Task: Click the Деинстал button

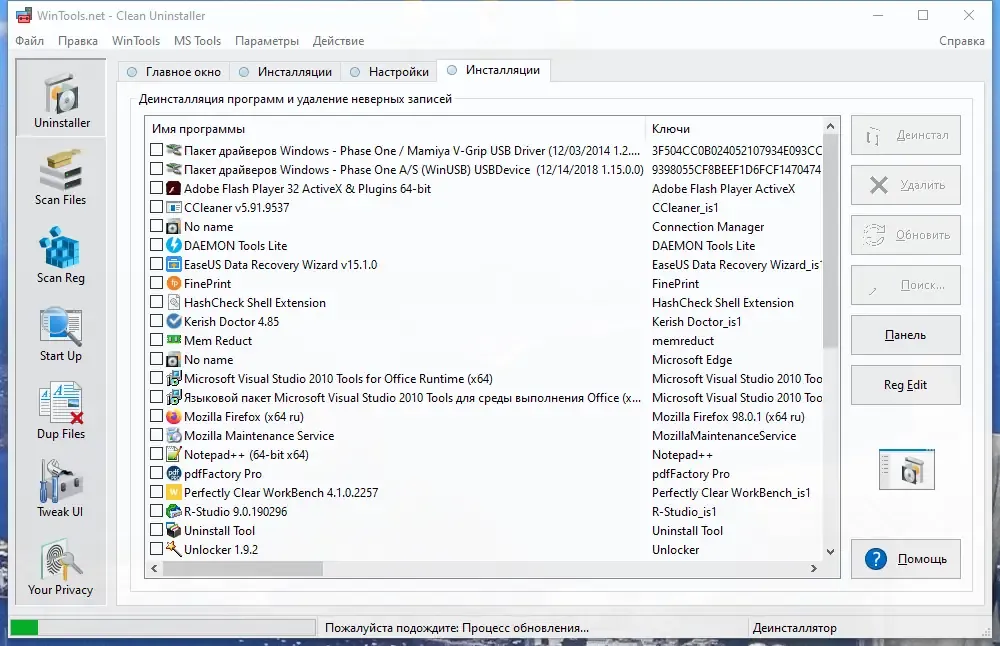Action: click(x=906, y=135)
